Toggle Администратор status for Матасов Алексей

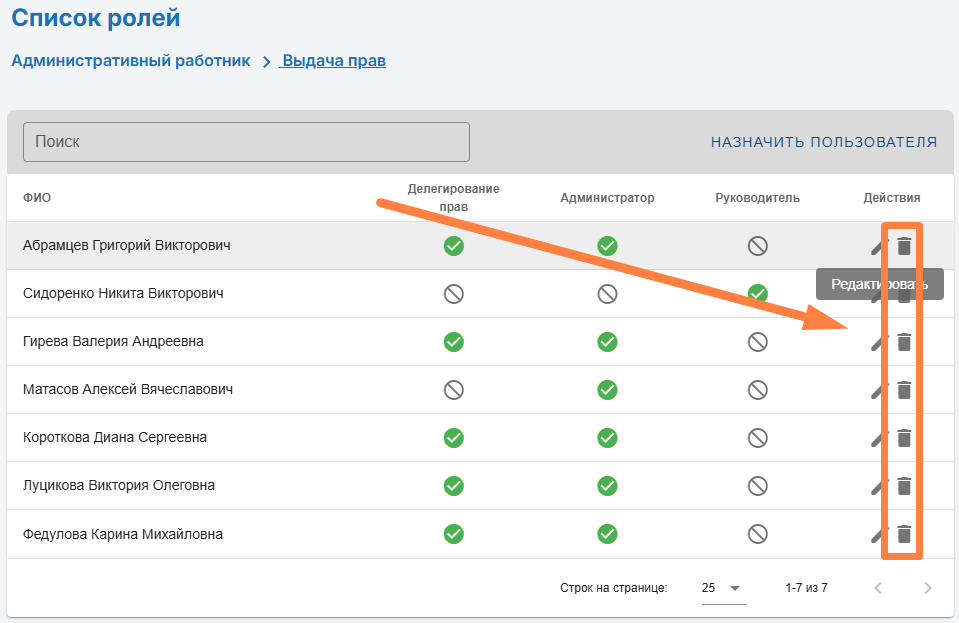pos(607,390)
